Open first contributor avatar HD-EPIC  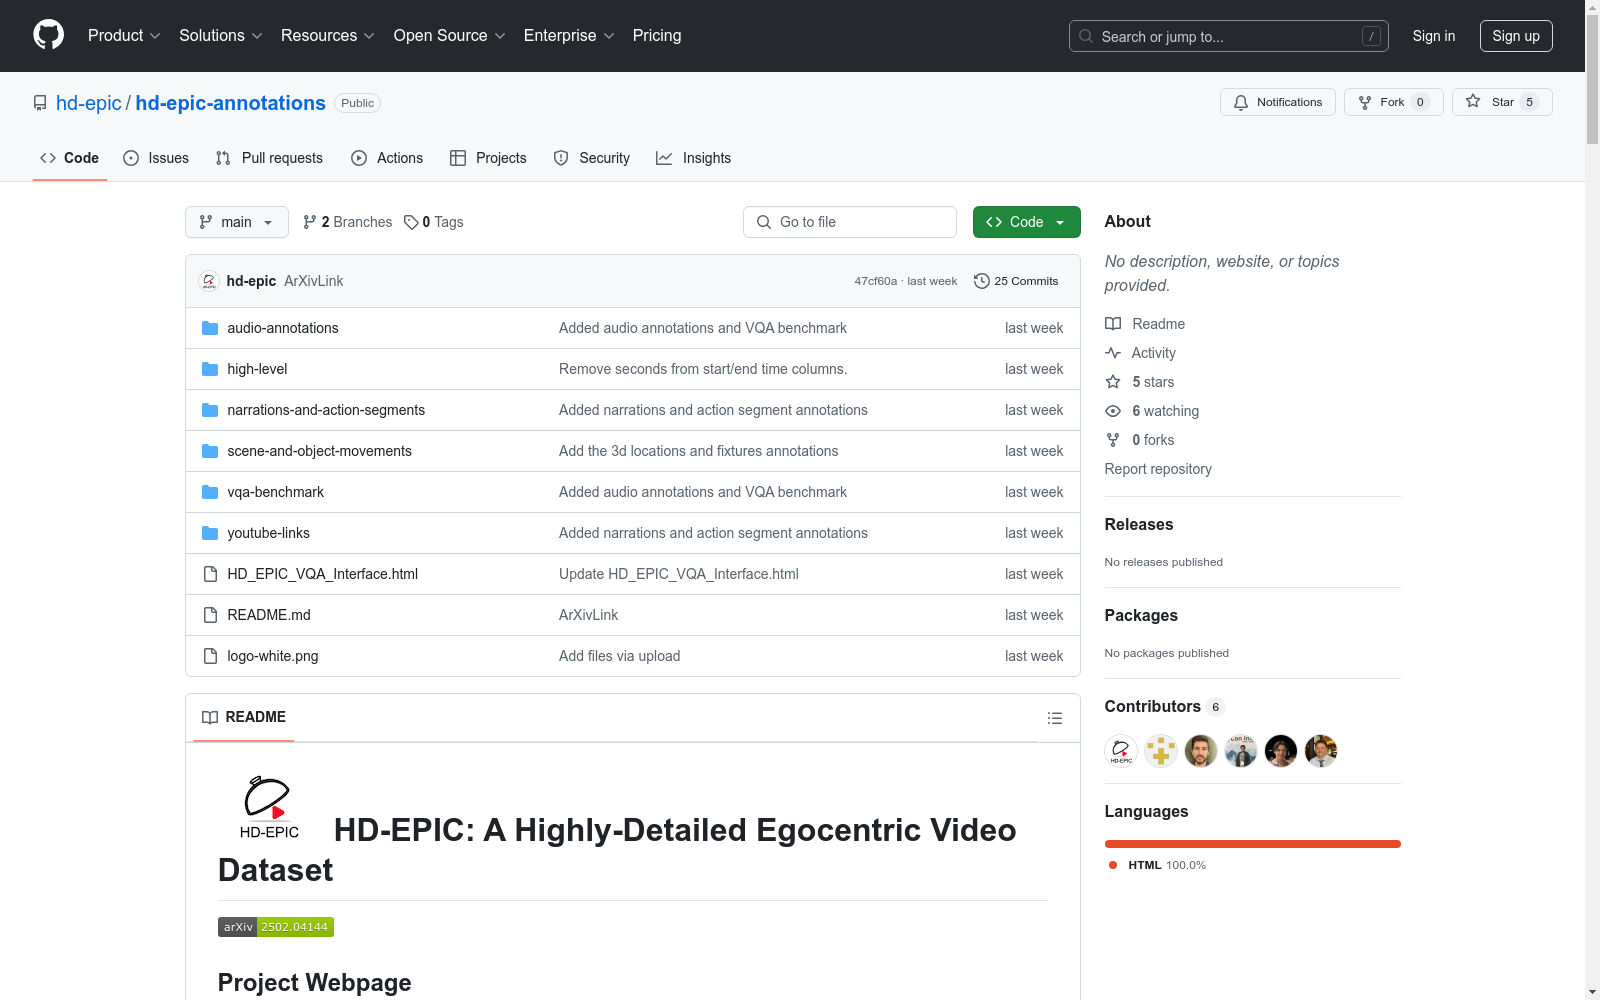click(x=1121, y=750)
